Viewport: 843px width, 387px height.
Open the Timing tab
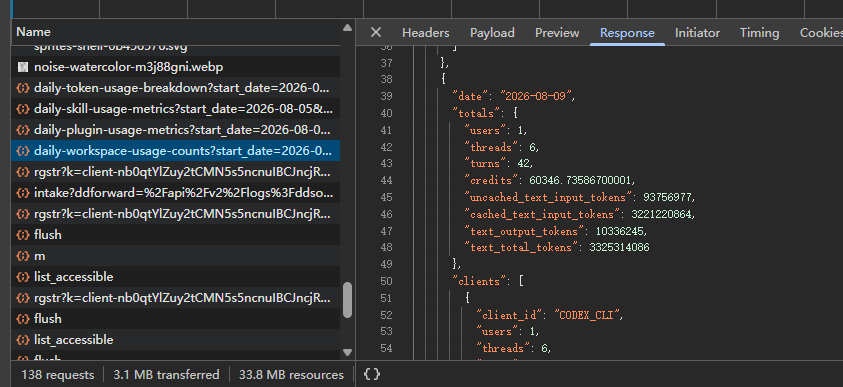coord(759,33)
